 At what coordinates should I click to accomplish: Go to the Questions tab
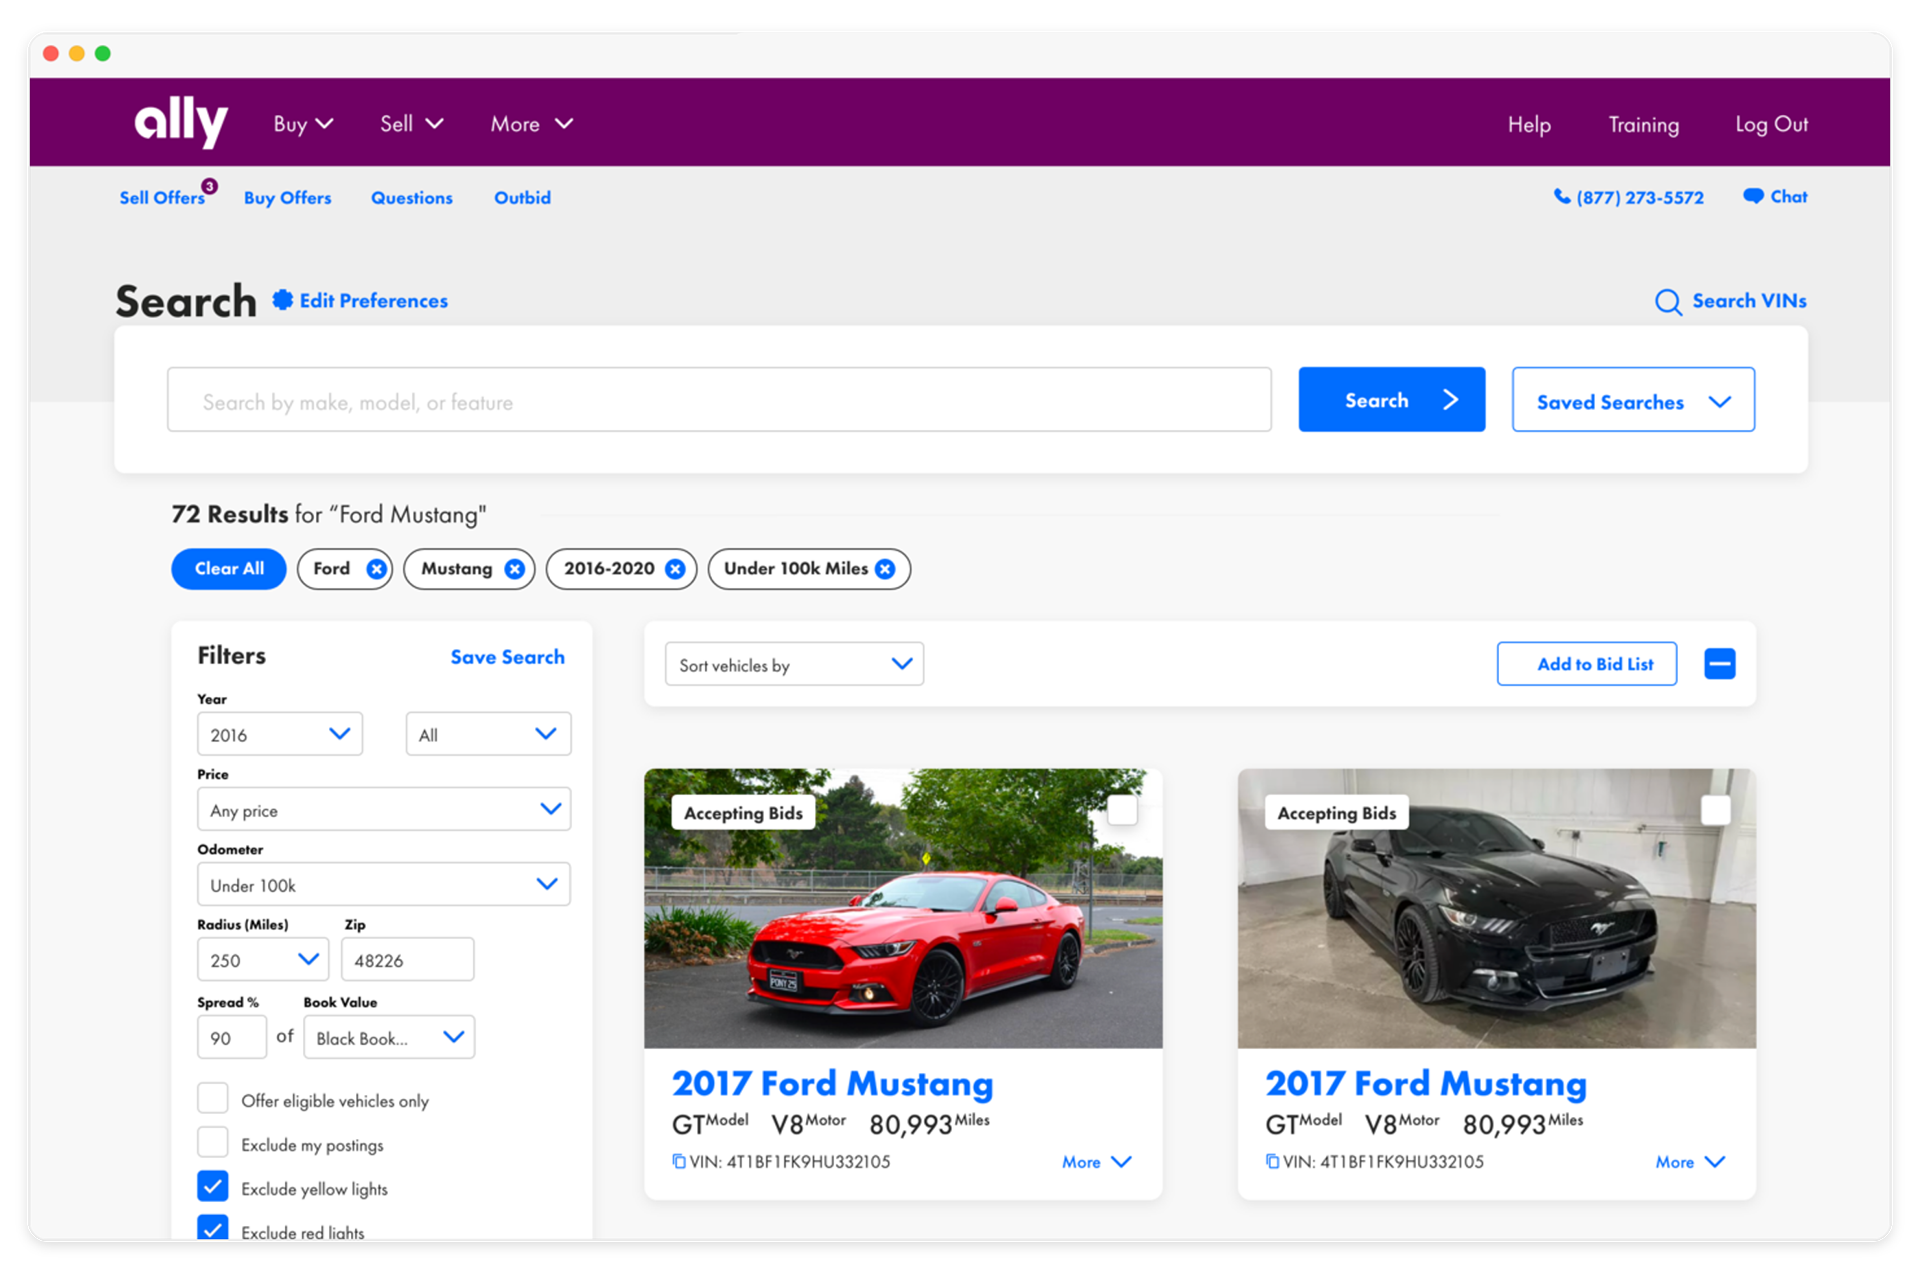[412, 198]
